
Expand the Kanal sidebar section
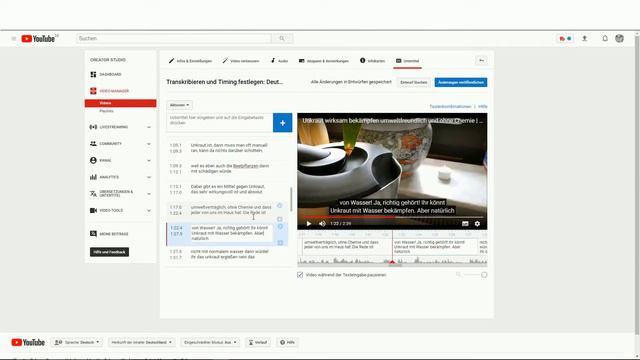149,160
